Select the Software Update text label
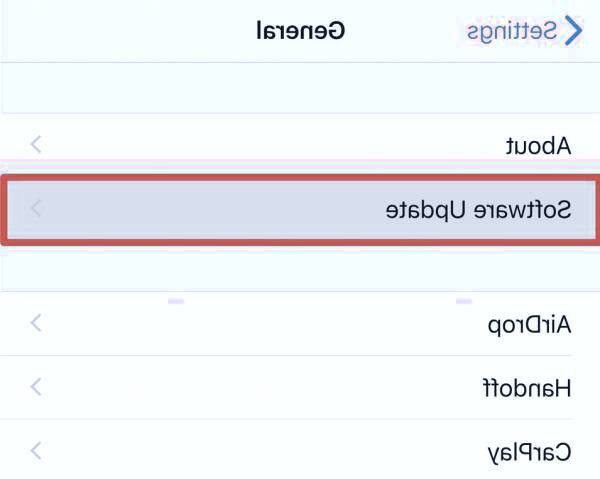This screenshot has height=479, width=600. (479, 210)
